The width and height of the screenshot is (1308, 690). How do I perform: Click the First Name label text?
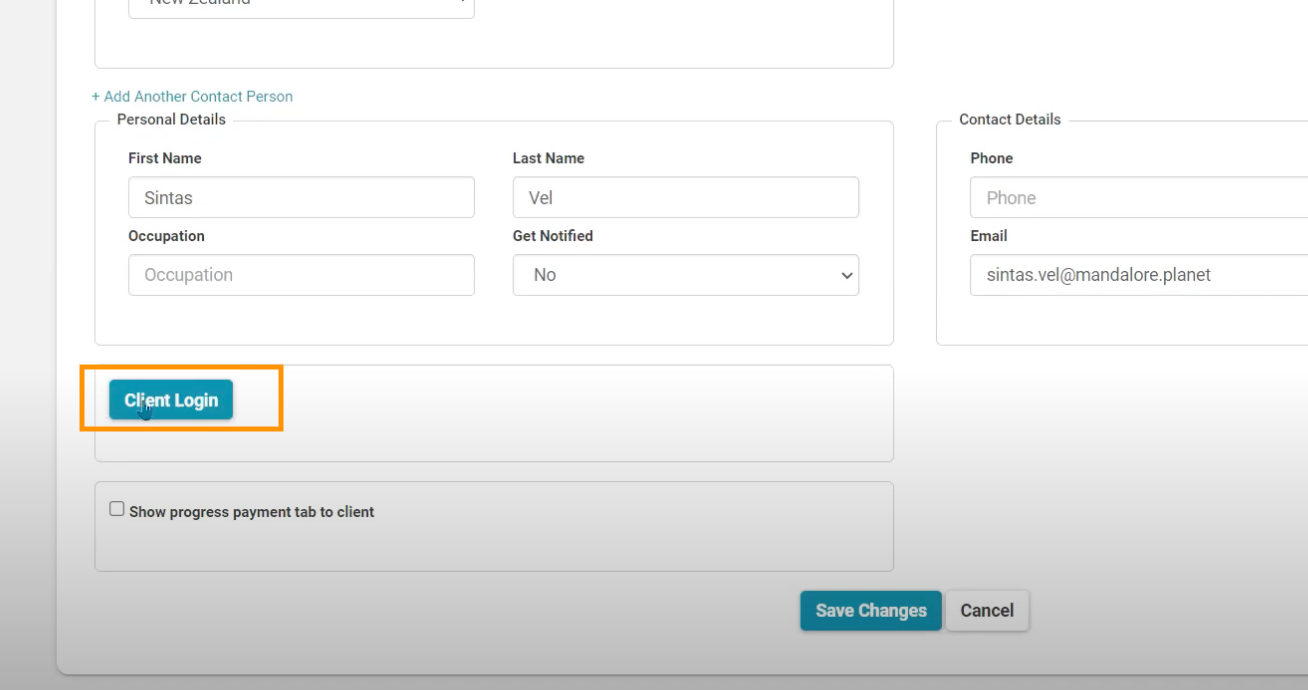point(165,158)
